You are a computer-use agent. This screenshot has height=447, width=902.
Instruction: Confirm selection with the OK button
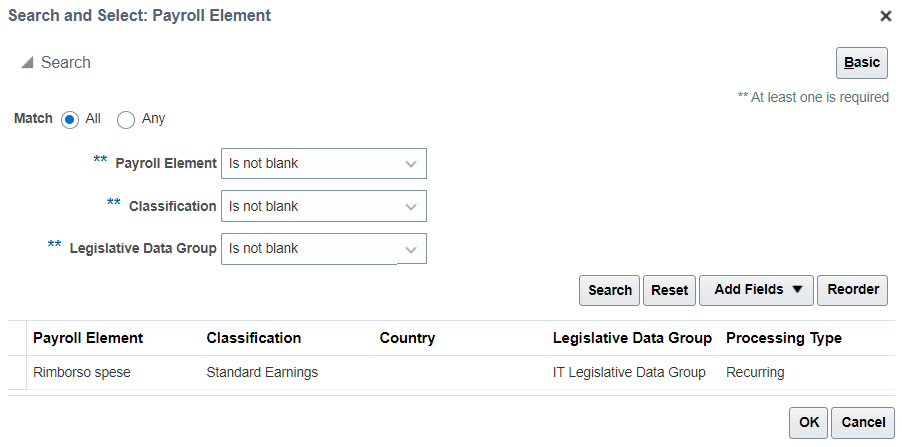pyautogui.click(x=808, y=423)
